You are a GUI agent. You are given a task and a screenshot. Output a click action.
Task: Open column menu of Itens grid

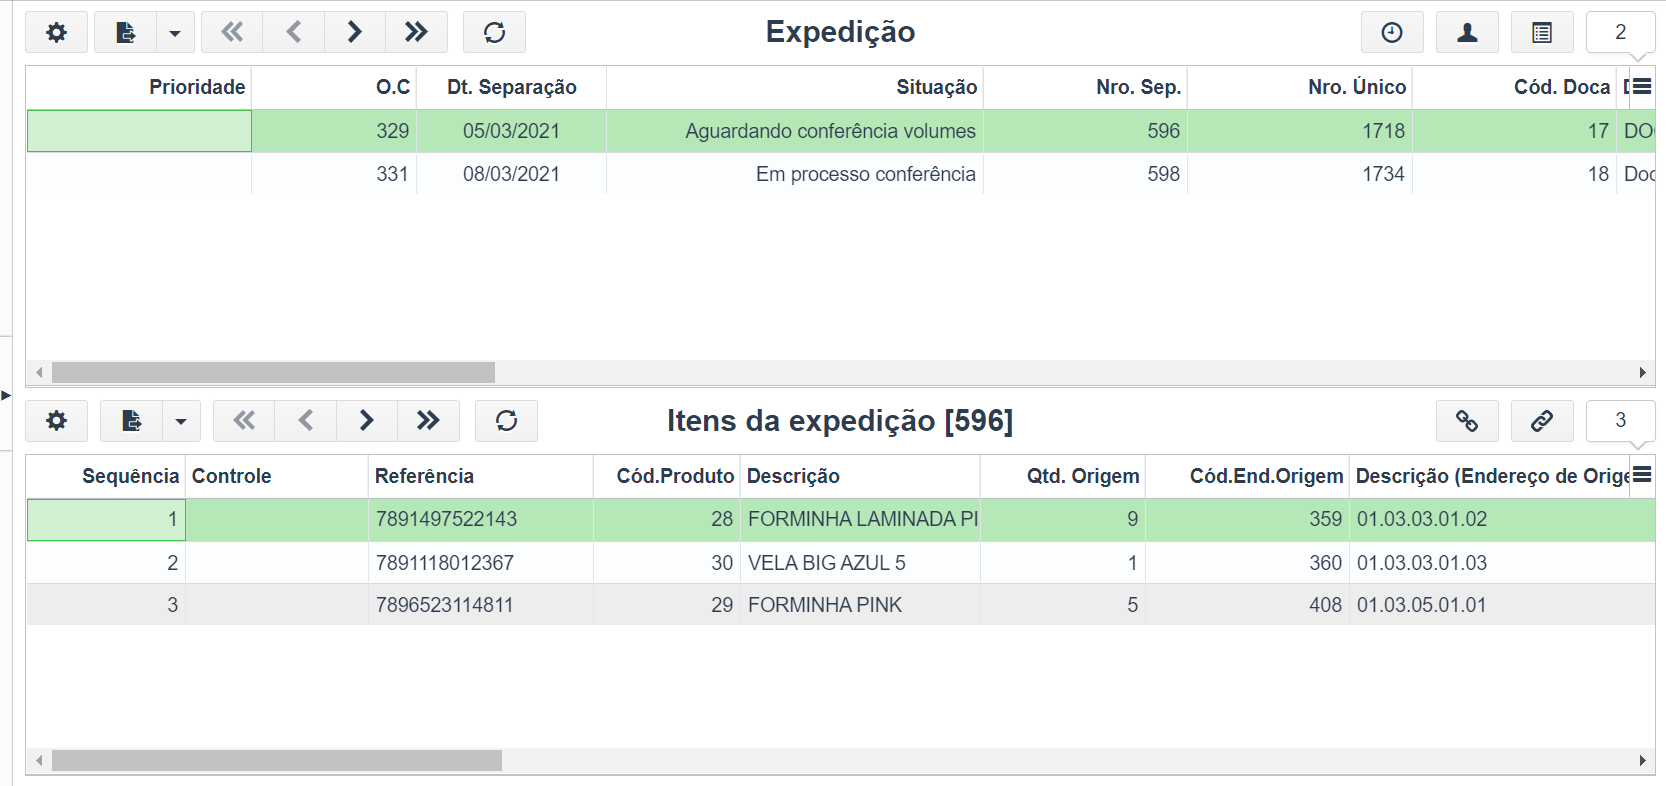coord(1642,475)
